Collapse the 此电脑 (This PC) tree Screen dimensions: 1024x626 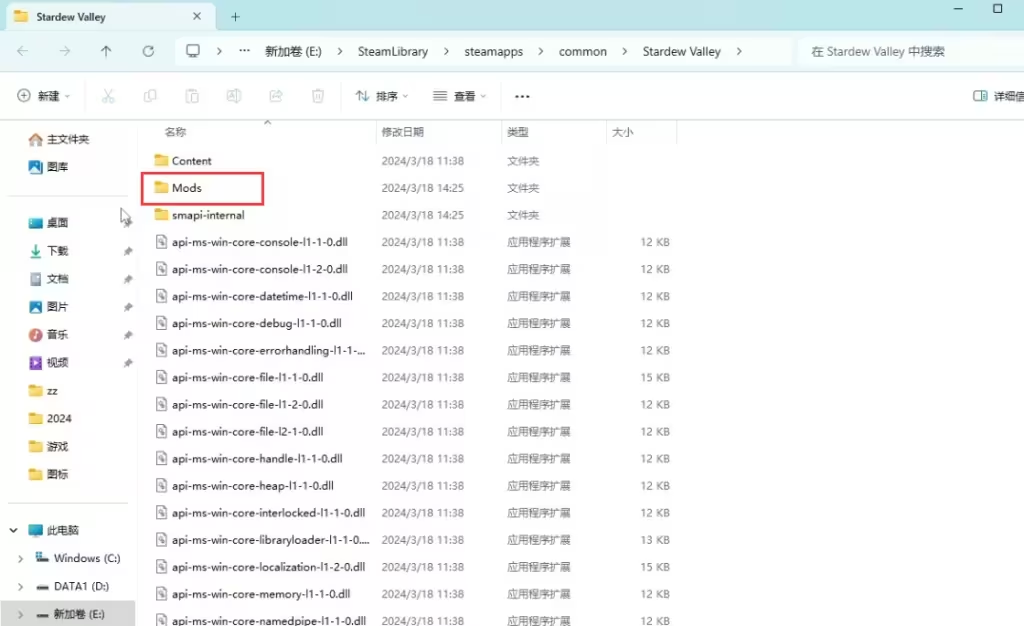click(x=13, y=530)
